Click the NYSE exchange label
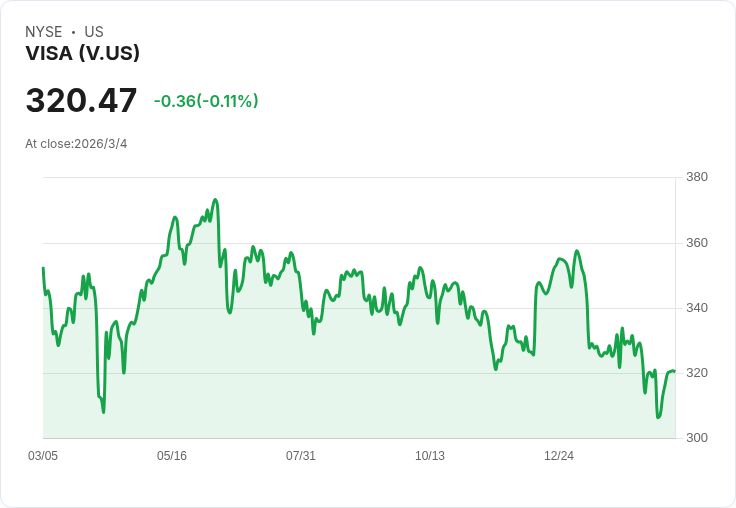The image size is (736, 508). 43,32
